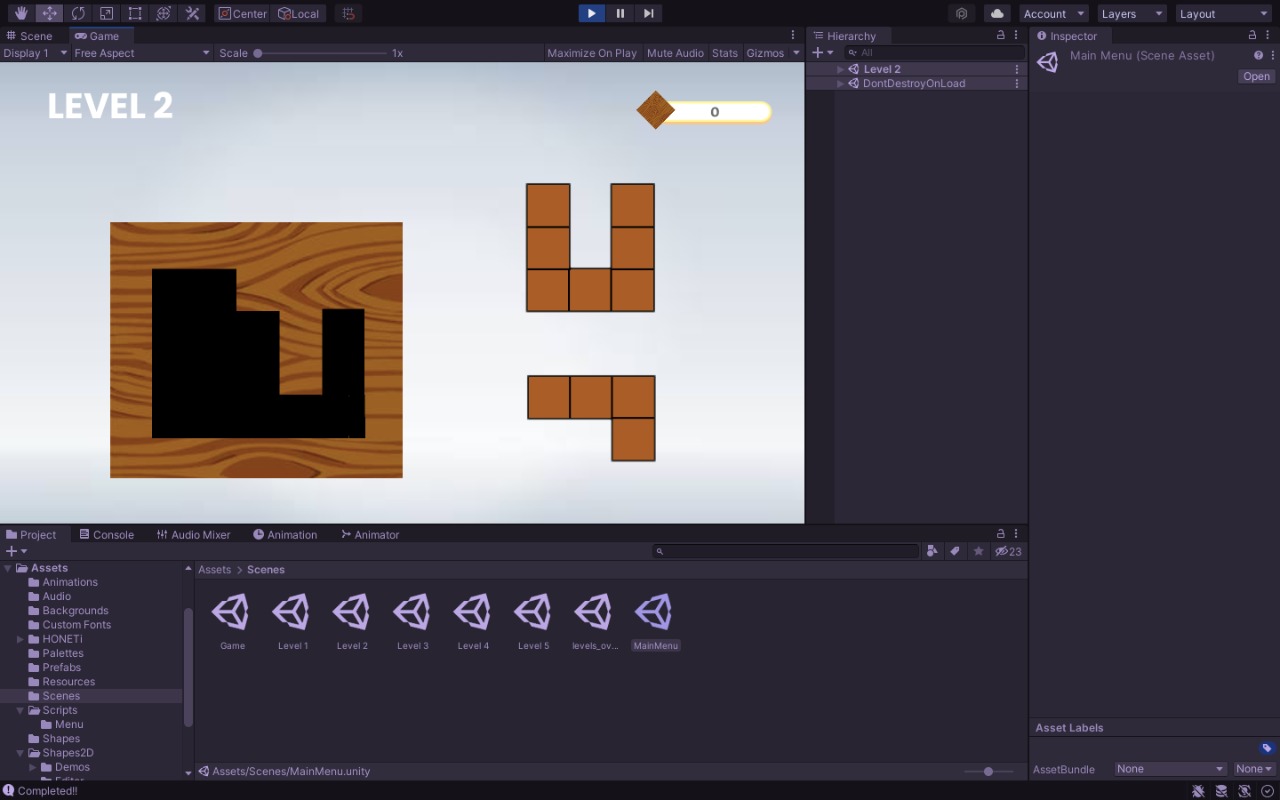
Task: Open the Account dropdown
Action: 1054,14
